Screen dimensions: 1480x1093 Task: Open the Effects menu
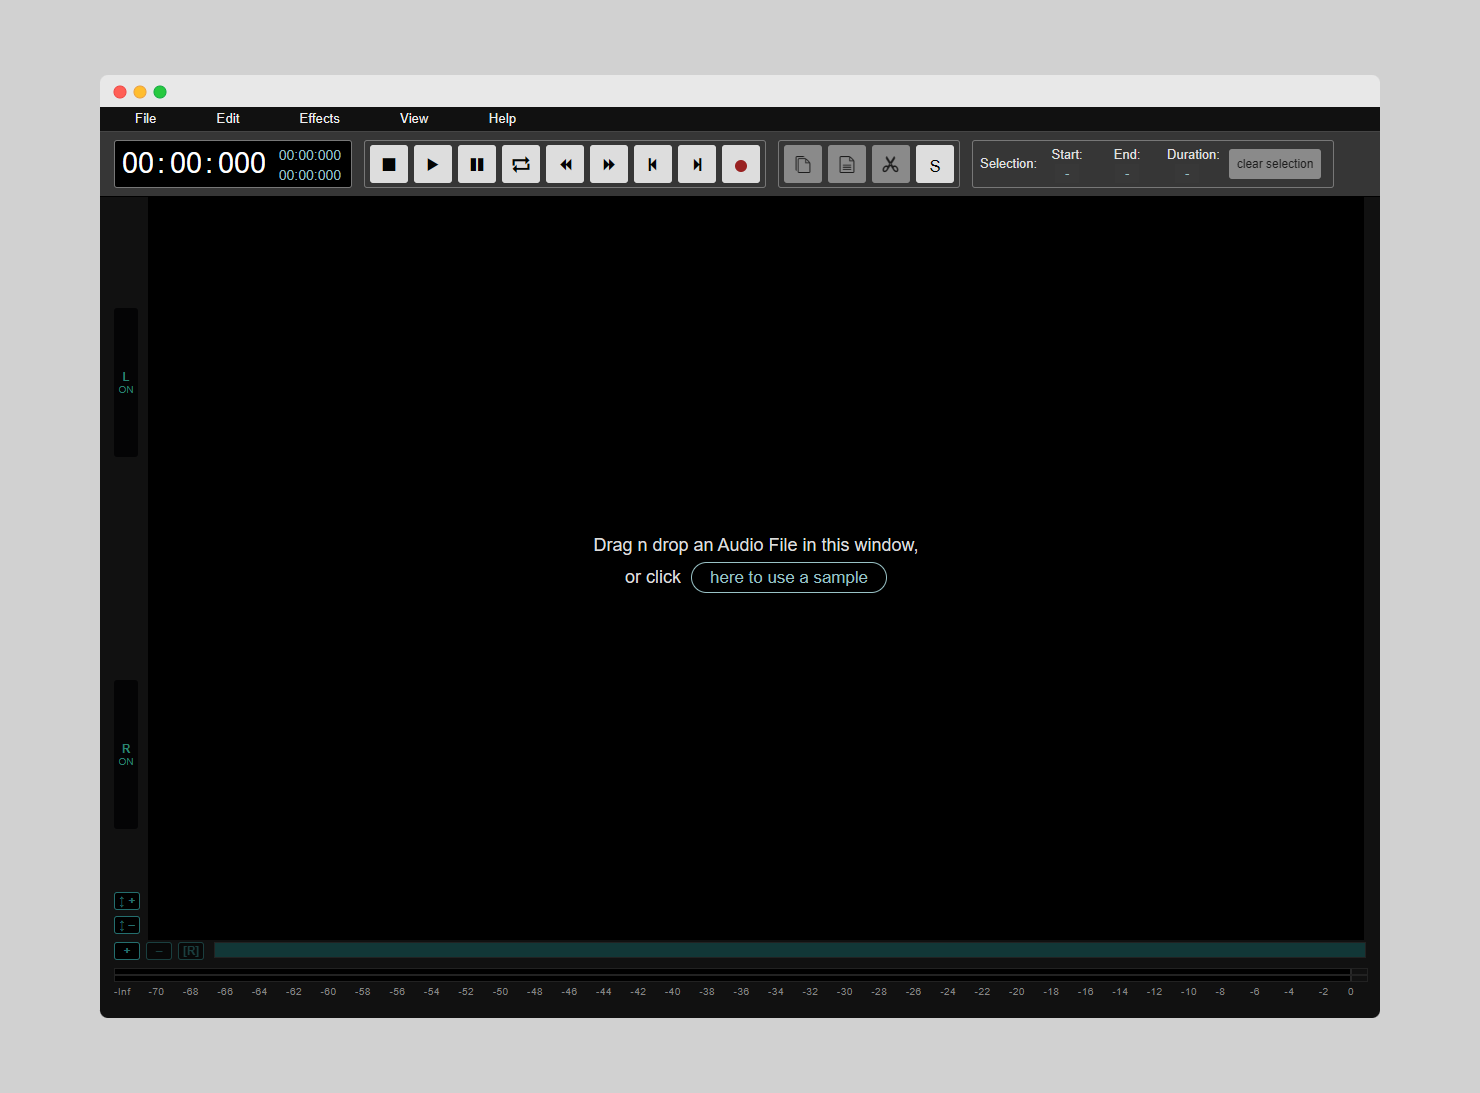[x=319, y=119]
